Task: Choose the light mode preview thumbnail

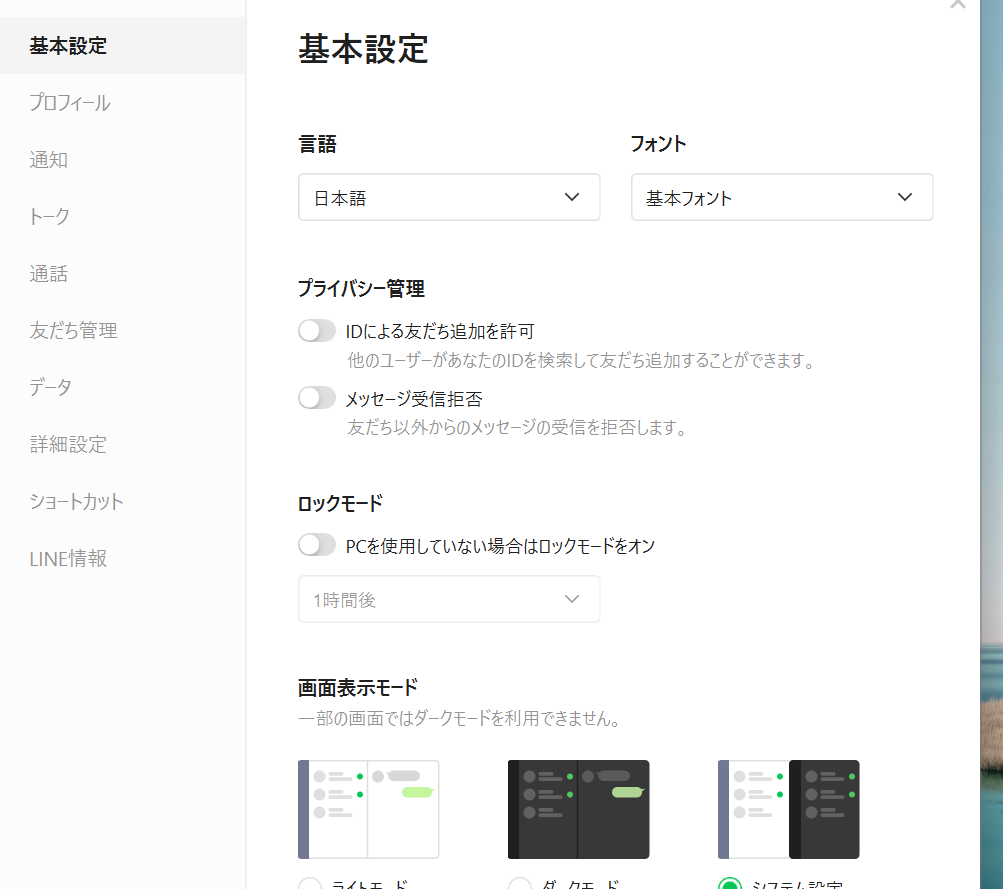Action: click(x=368, y=809)
